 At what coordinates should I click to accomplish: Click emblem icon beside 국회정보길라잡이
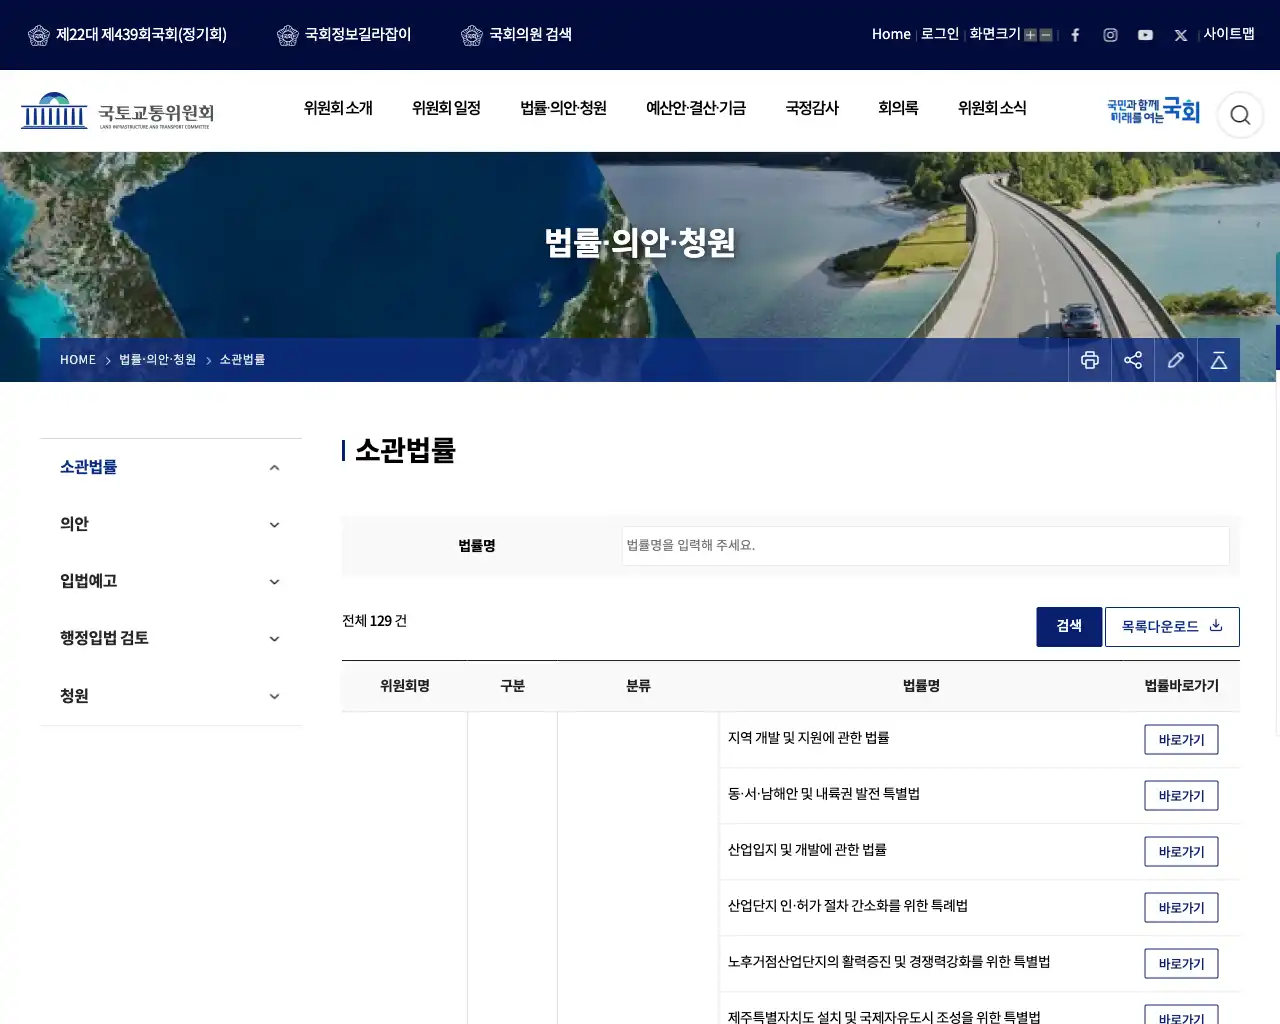(x=288, y=36)
